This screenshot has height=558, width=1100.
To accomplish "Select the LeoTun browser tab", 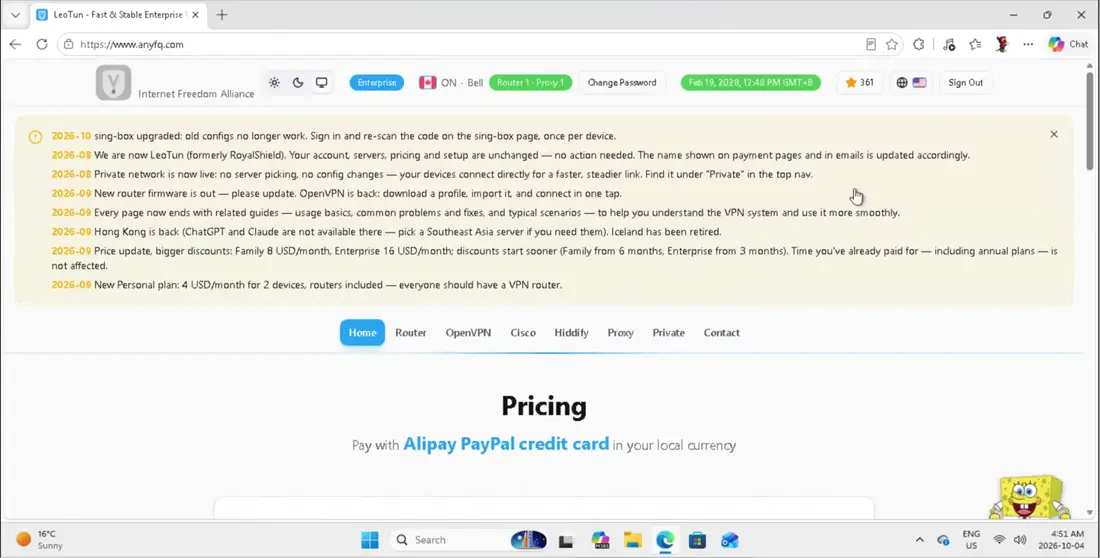I will 119,15.
